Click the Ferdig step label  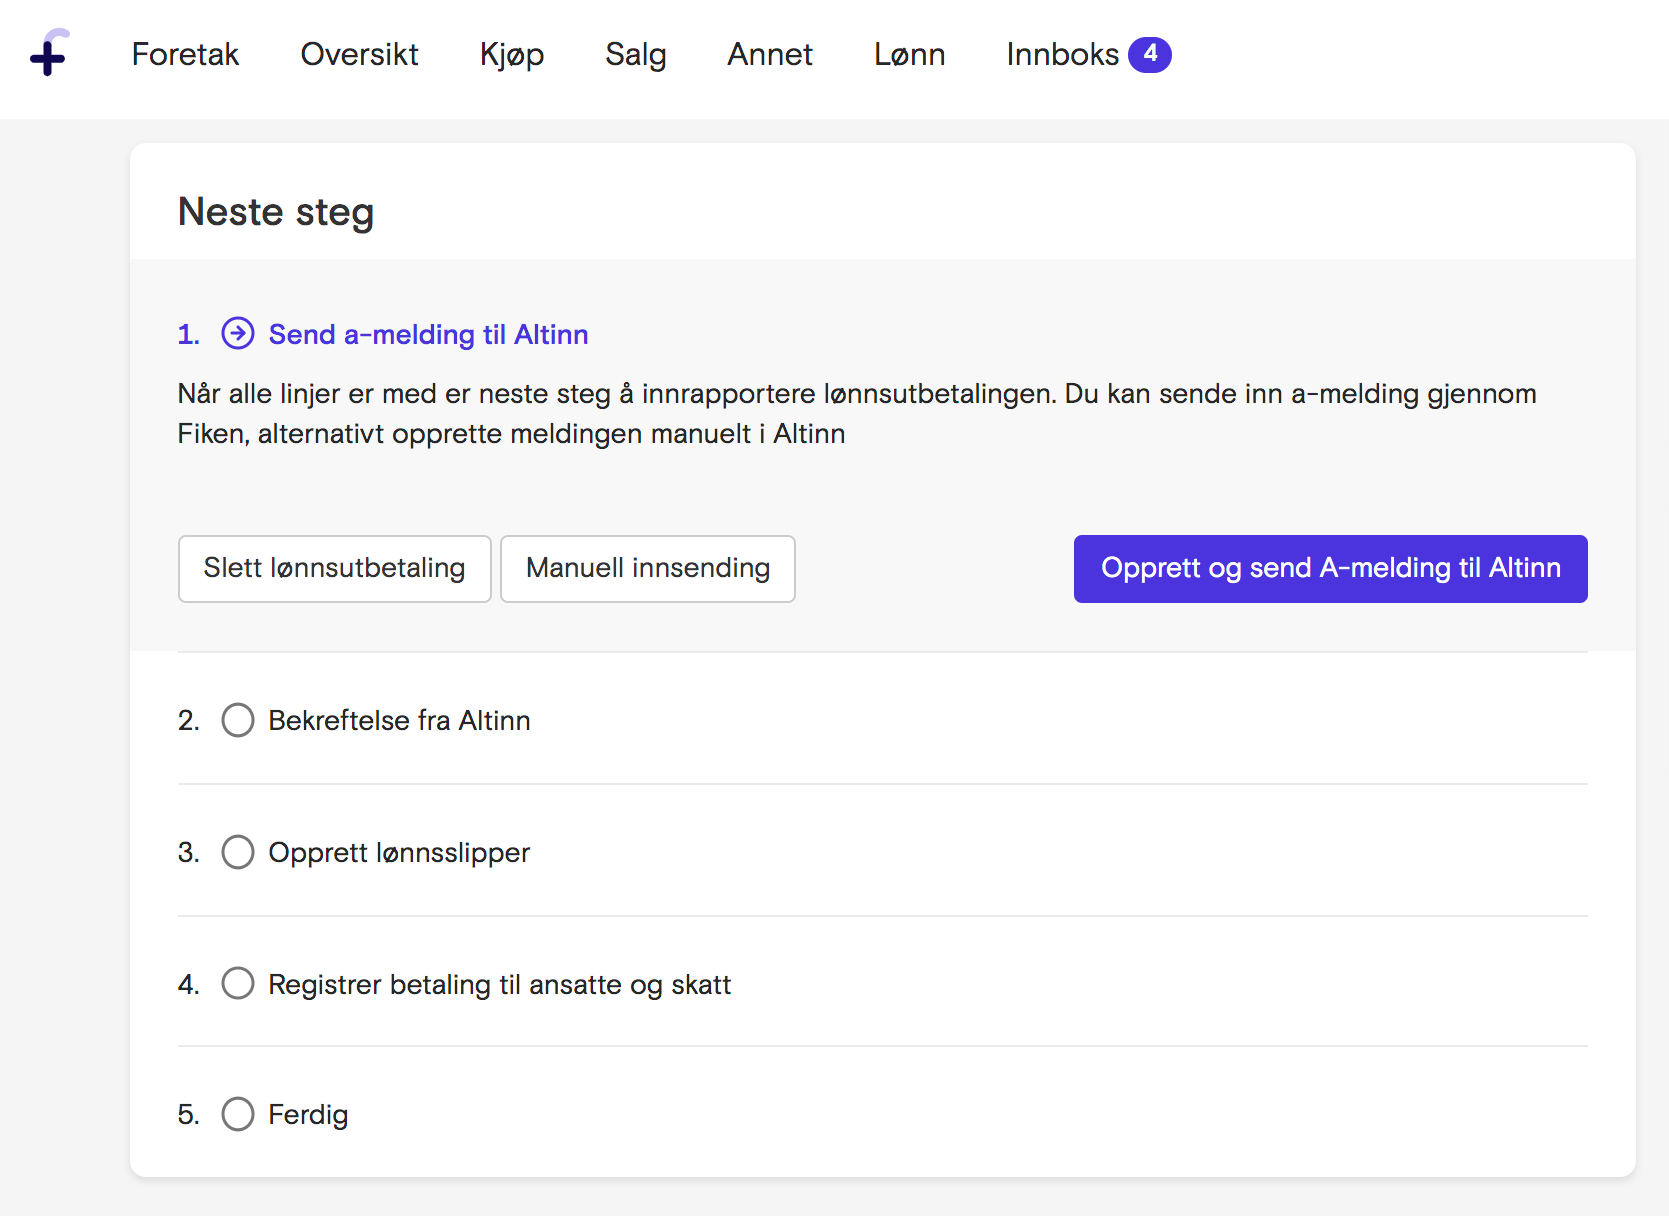pos(308,1115)
